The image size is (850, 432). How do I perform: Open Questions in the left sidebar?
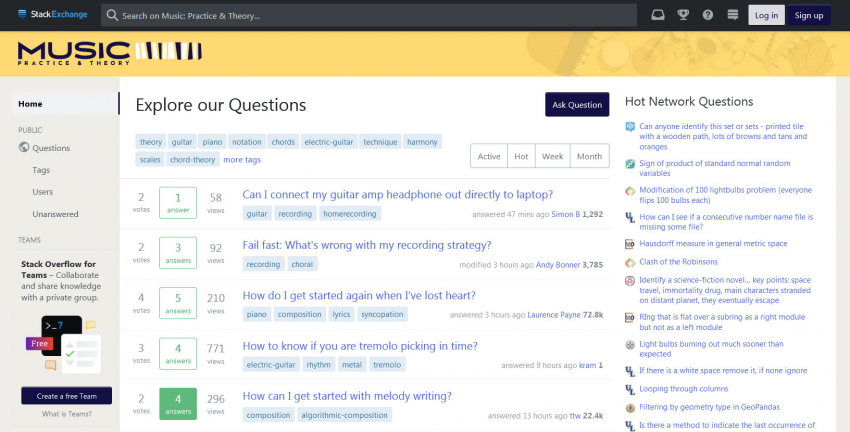tap(51, 148)
